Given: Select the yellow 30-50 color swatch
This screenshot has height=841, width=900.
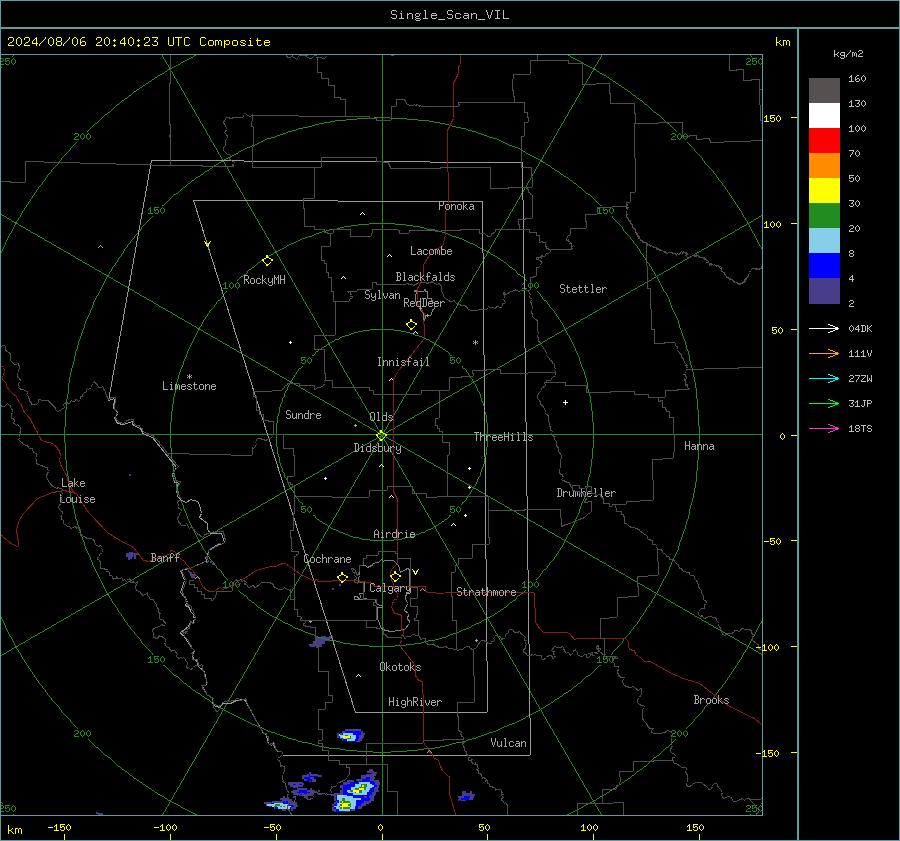Looking at the screenshot, I should [x=824, y=191].
